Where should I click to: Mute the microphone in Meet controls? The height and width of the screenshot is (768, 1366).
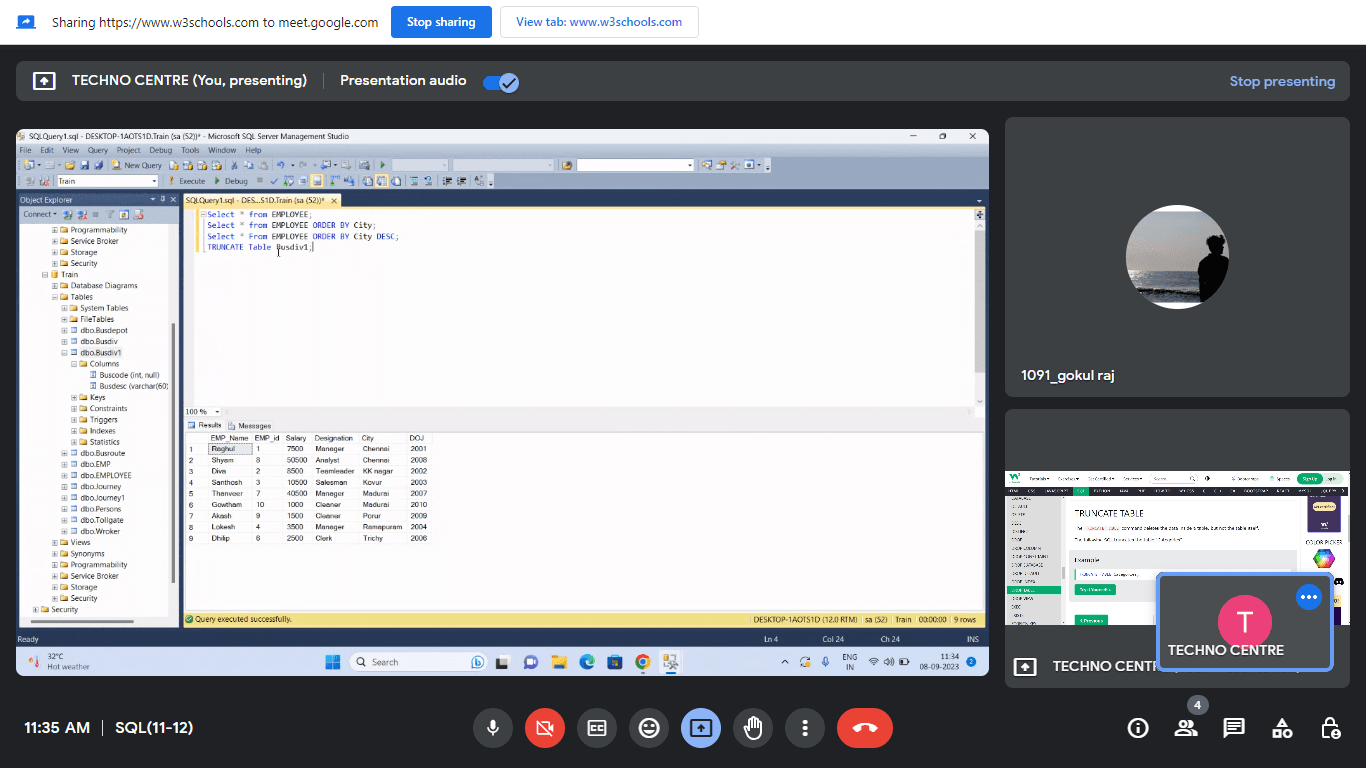492,728
